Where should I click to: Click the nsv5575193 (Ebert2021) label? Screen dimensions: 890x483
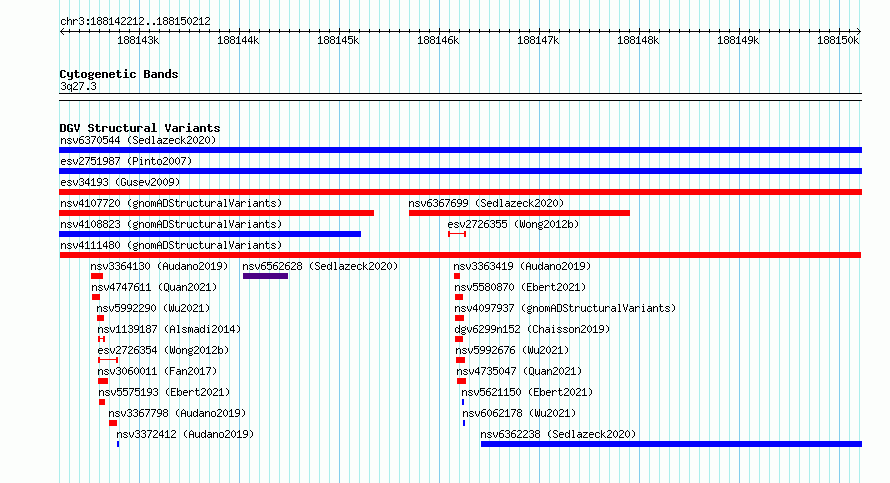point(164,392)
